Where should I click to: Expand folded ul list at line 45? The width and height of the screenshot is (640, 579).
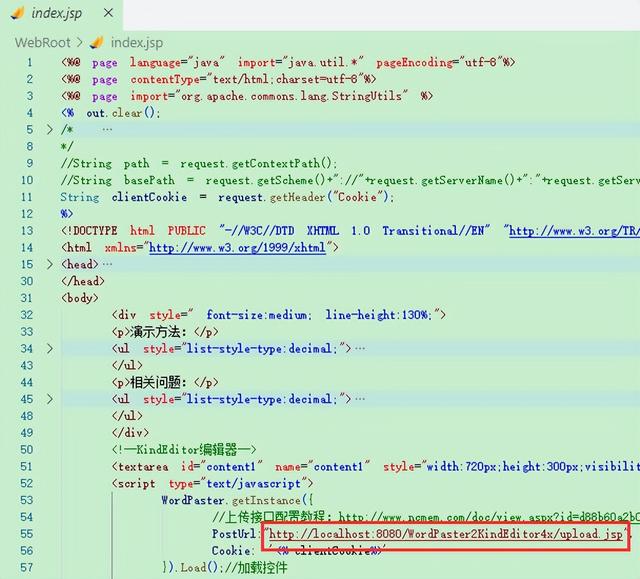(x=49, y=399)
